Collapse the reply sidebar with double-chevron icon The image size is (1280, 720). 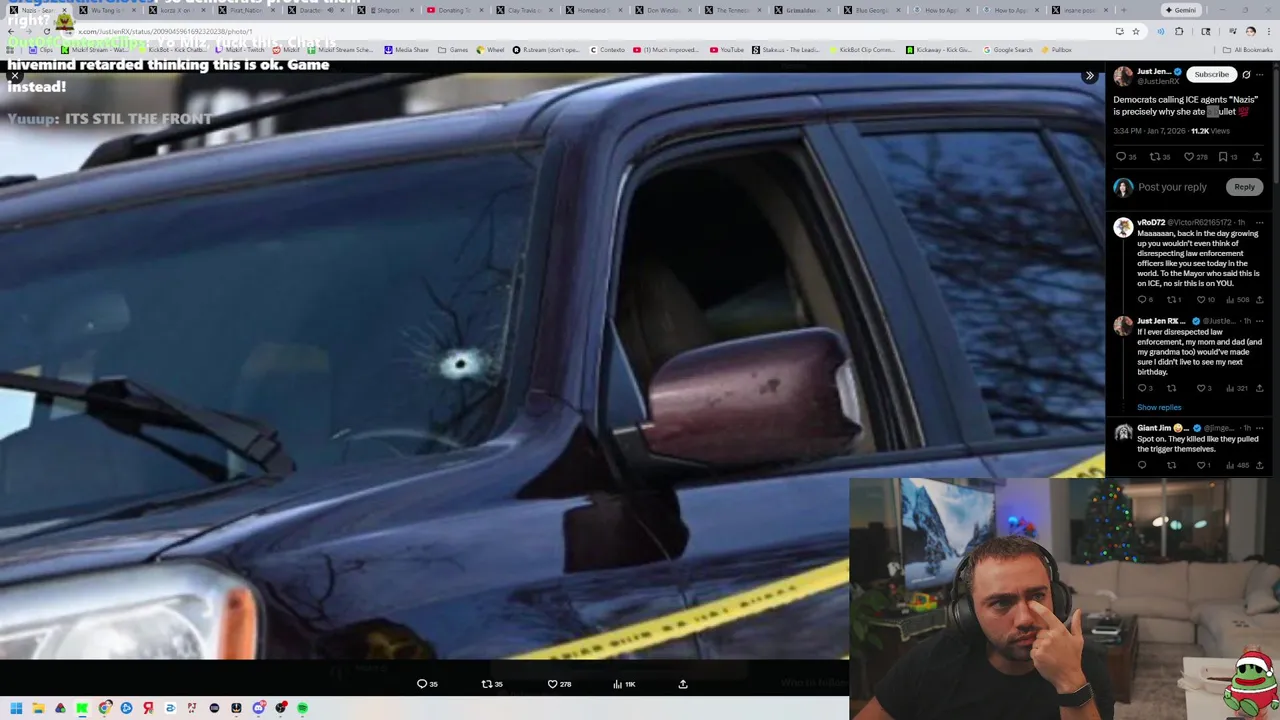click(x=1089, y=76)
